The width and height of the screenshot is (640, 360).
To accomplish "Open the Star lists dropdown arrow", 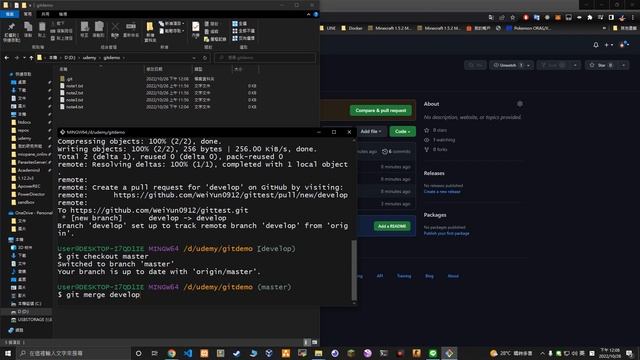I will tap(624, 65).
